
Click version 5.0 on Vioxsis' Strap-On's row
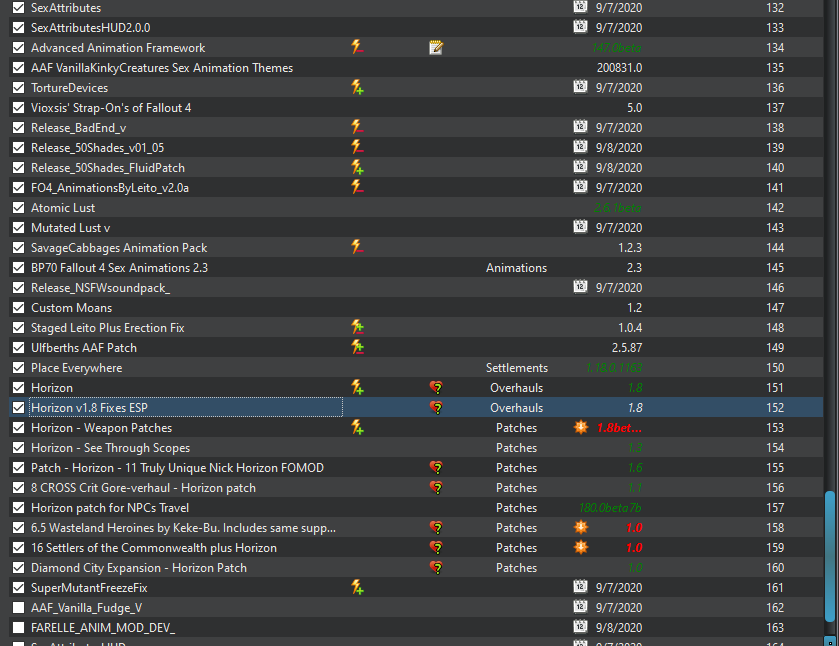(635, 108)
